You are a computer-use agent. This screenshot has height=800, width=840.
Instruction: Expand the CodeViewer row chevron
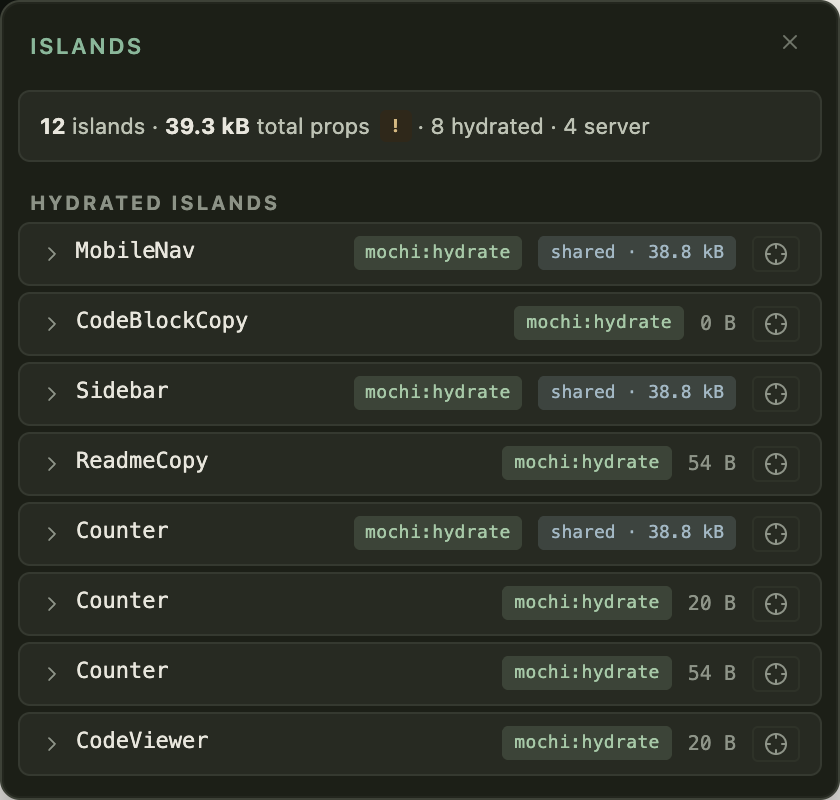pyautogui.click(x=51, y=744)
